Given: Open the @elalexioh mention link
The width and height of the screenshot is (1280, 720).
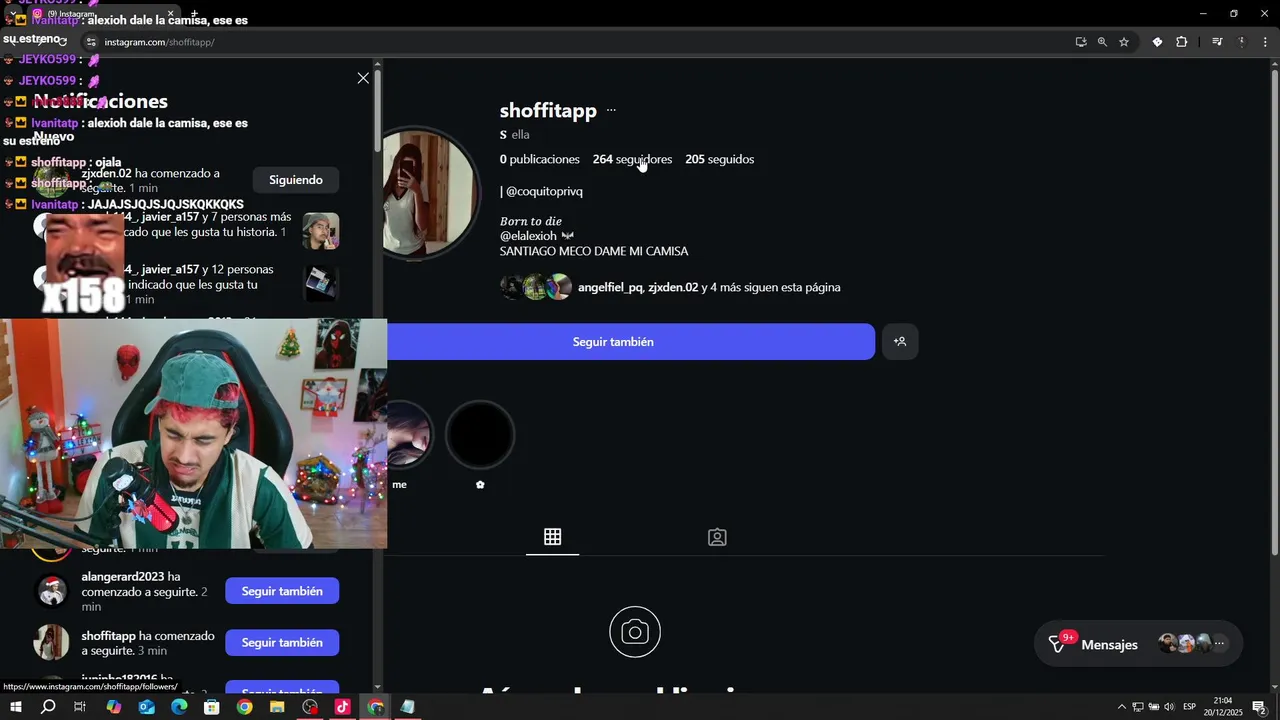Looking at the screenshot, I should pyautogui.click(x=528, y=236).
